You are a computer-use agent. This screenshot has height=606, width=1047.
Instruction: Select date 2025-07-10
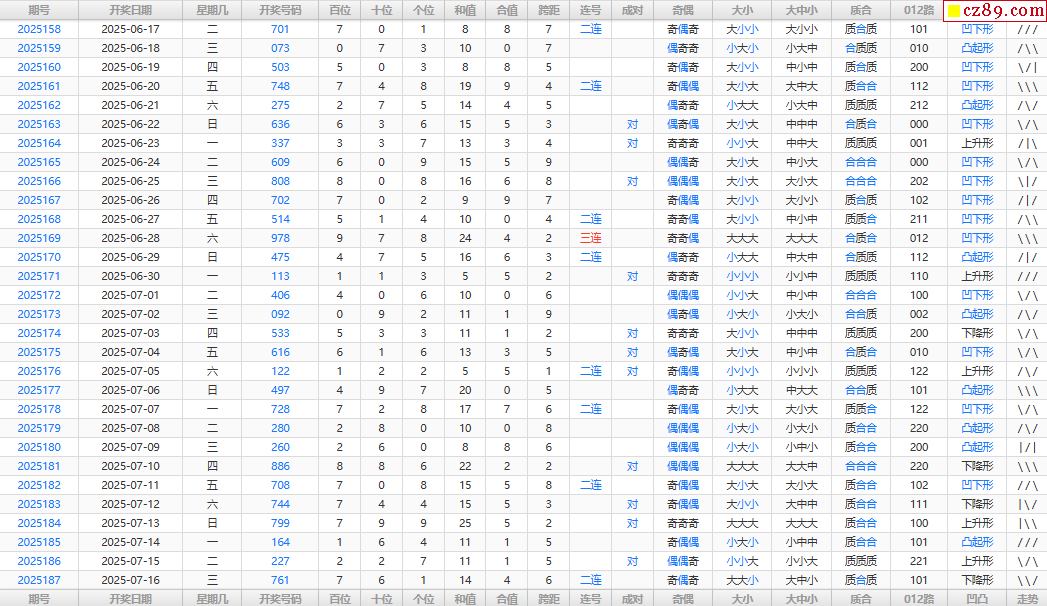(130, 467)
